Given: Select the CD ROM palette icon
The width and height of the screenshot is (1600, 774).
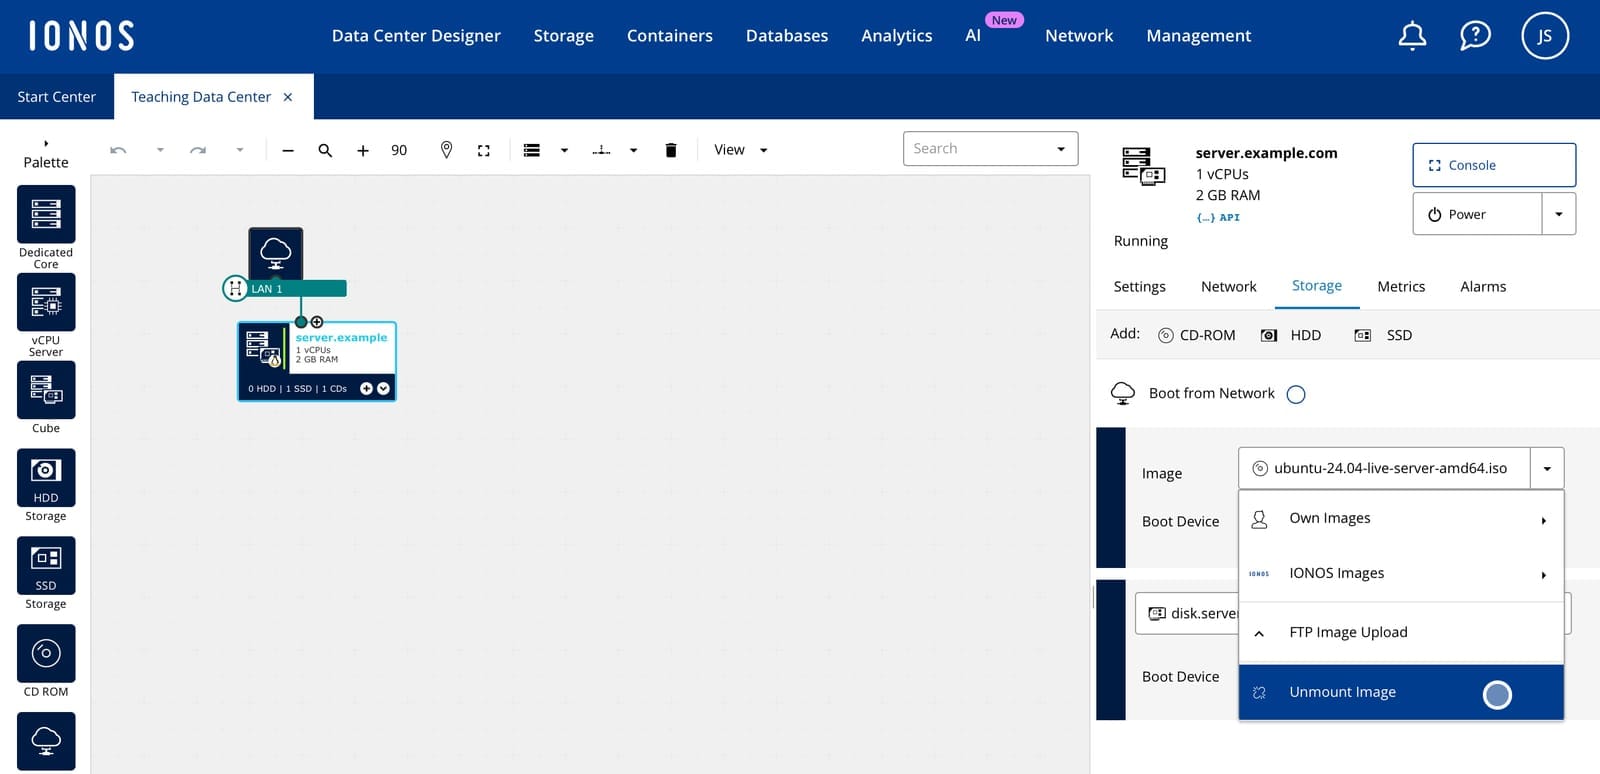Looking at the screenshot, I should (x=46, y=654).
